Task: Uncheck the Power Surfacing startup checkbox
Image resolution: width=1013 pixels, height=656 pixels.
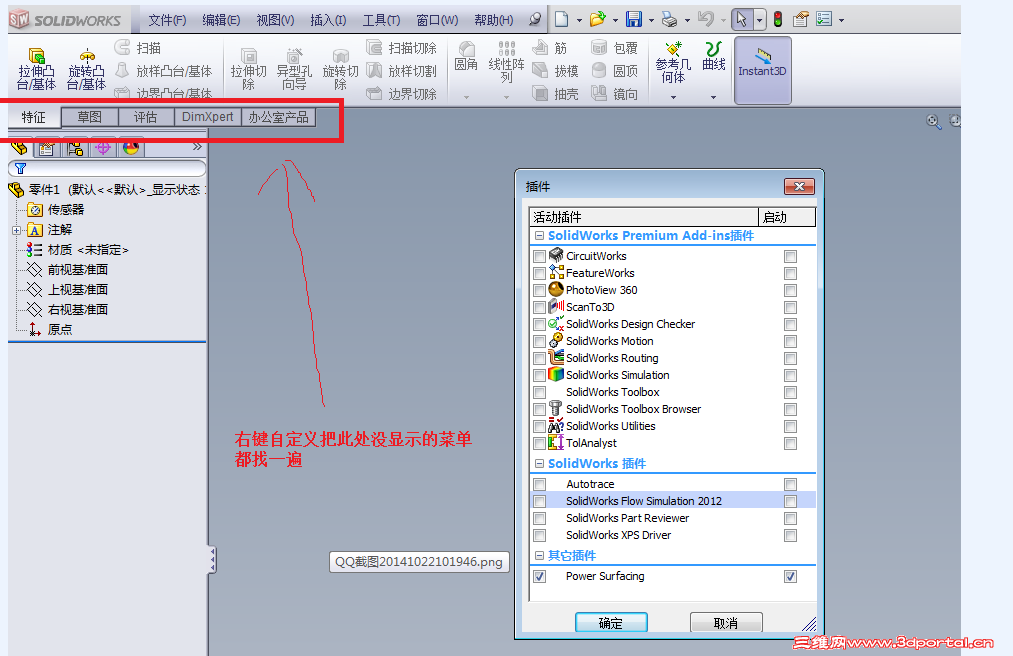Action: pos(790,576)
